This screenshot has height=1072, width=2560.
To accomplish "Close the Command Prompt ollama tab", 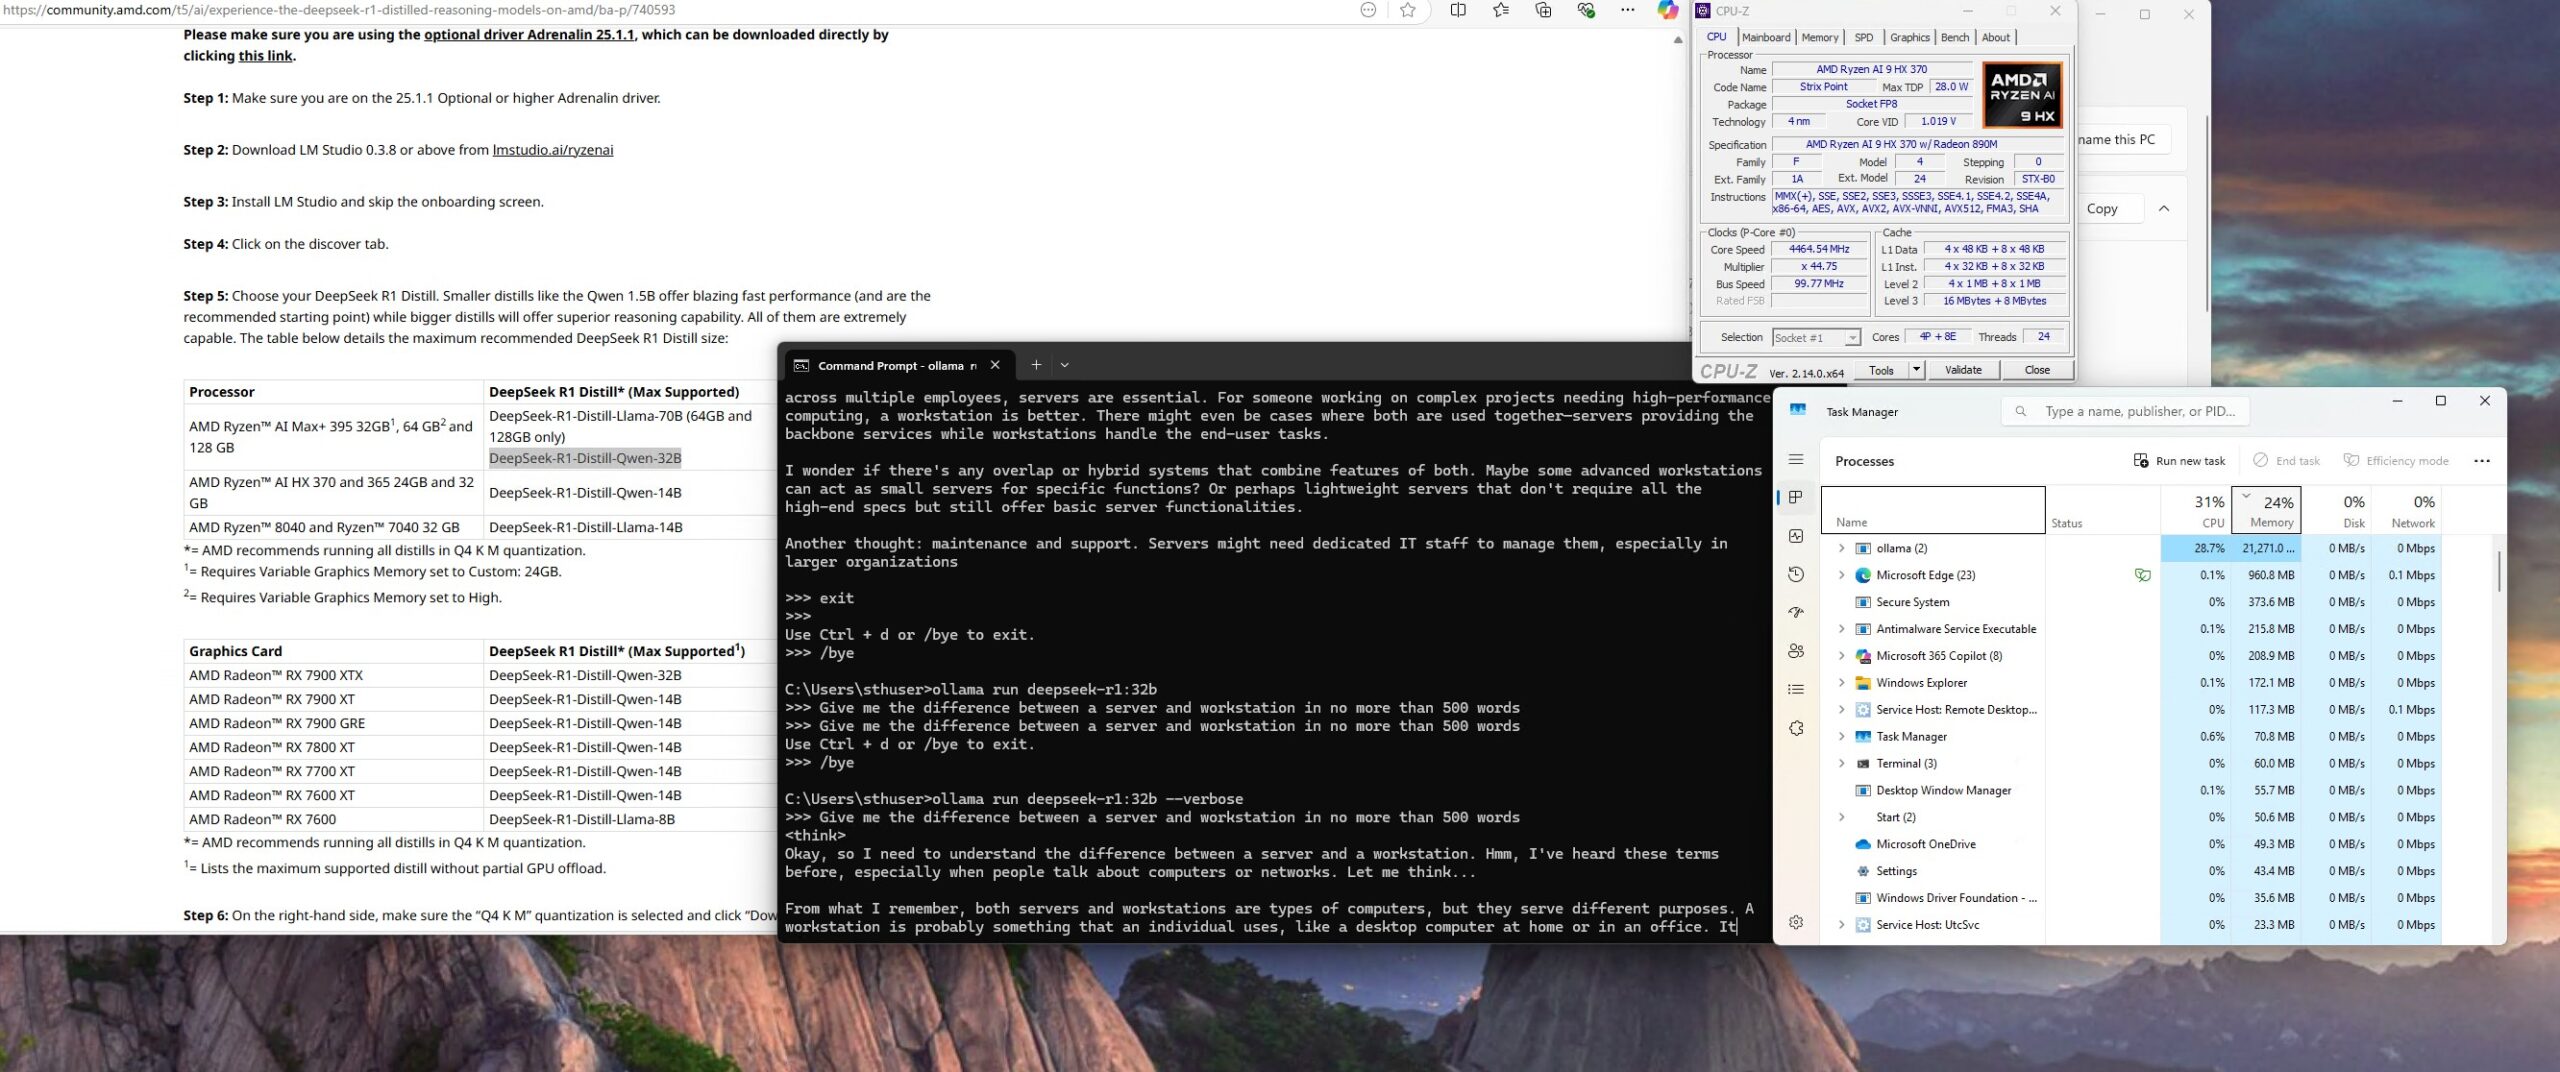I will pos(995,365).
